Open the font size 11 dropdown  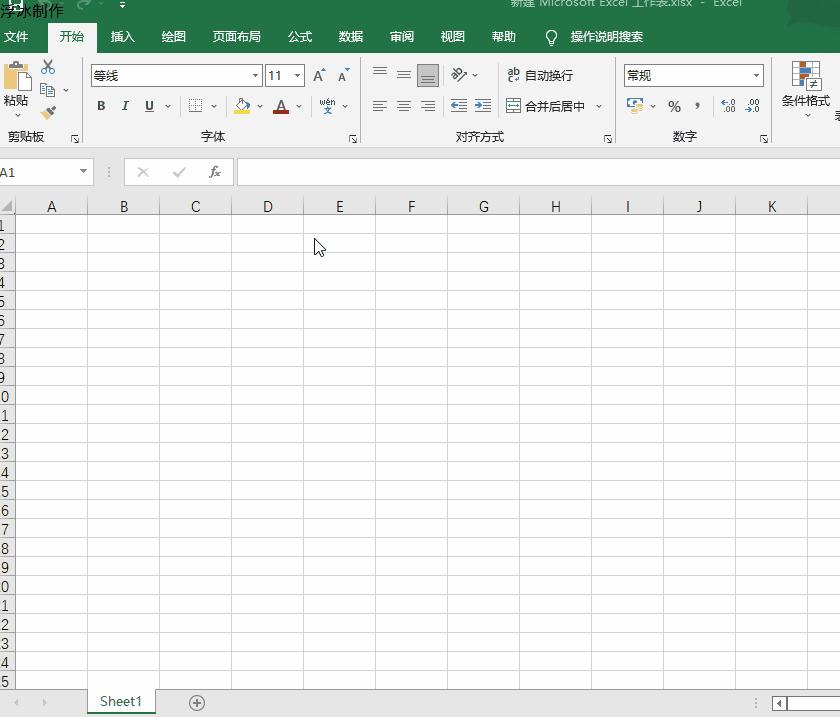point(297,76)
